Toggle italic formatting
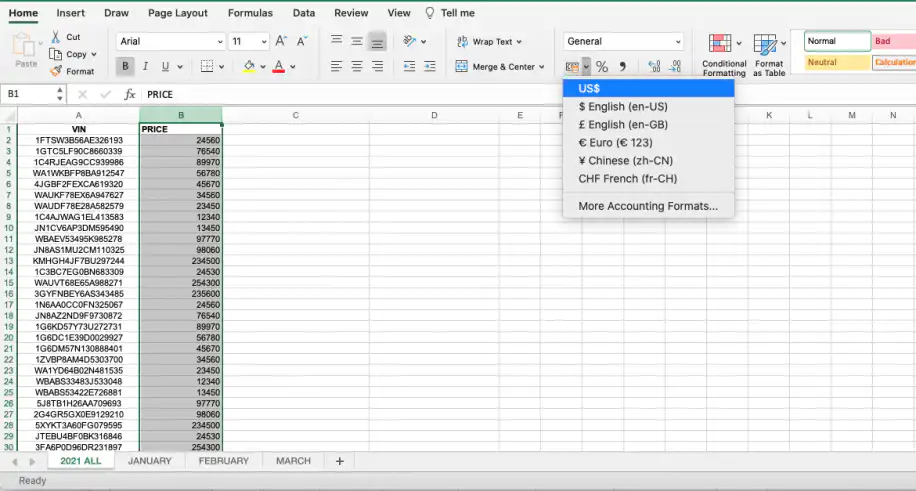916x491 pixels. click(145, 67)
